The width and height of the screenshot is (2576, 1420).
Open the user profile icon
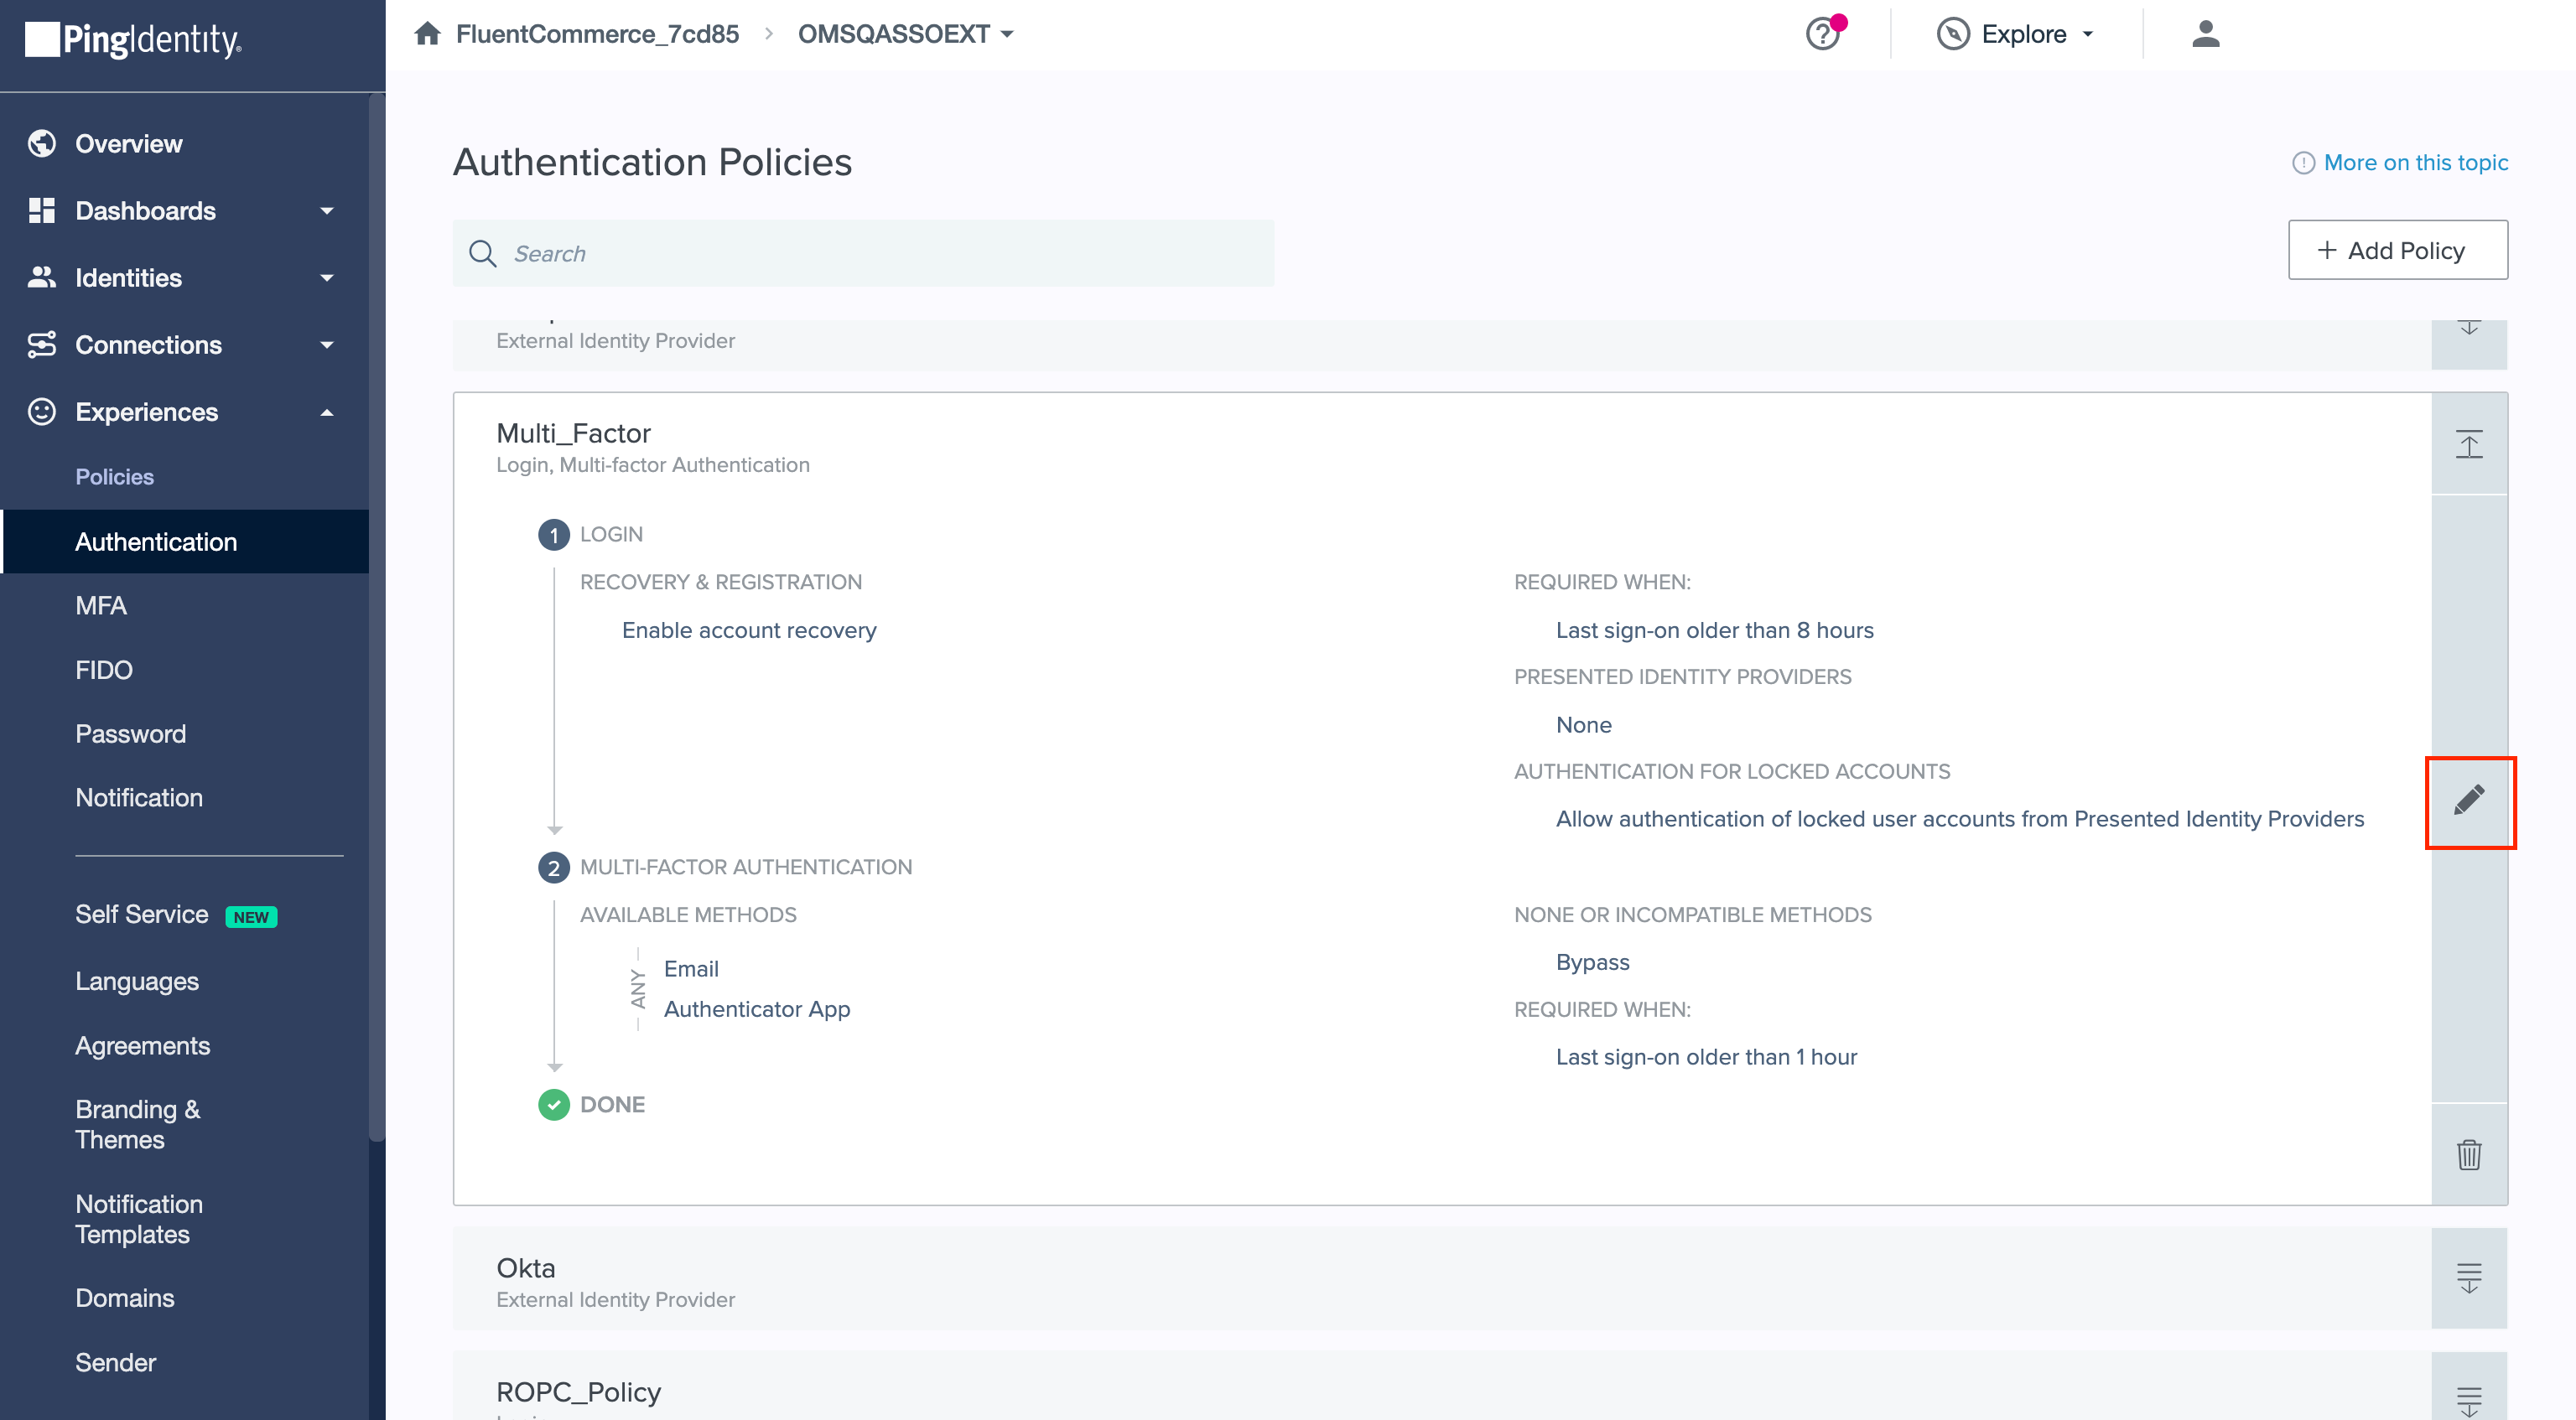coord(2205,34)
